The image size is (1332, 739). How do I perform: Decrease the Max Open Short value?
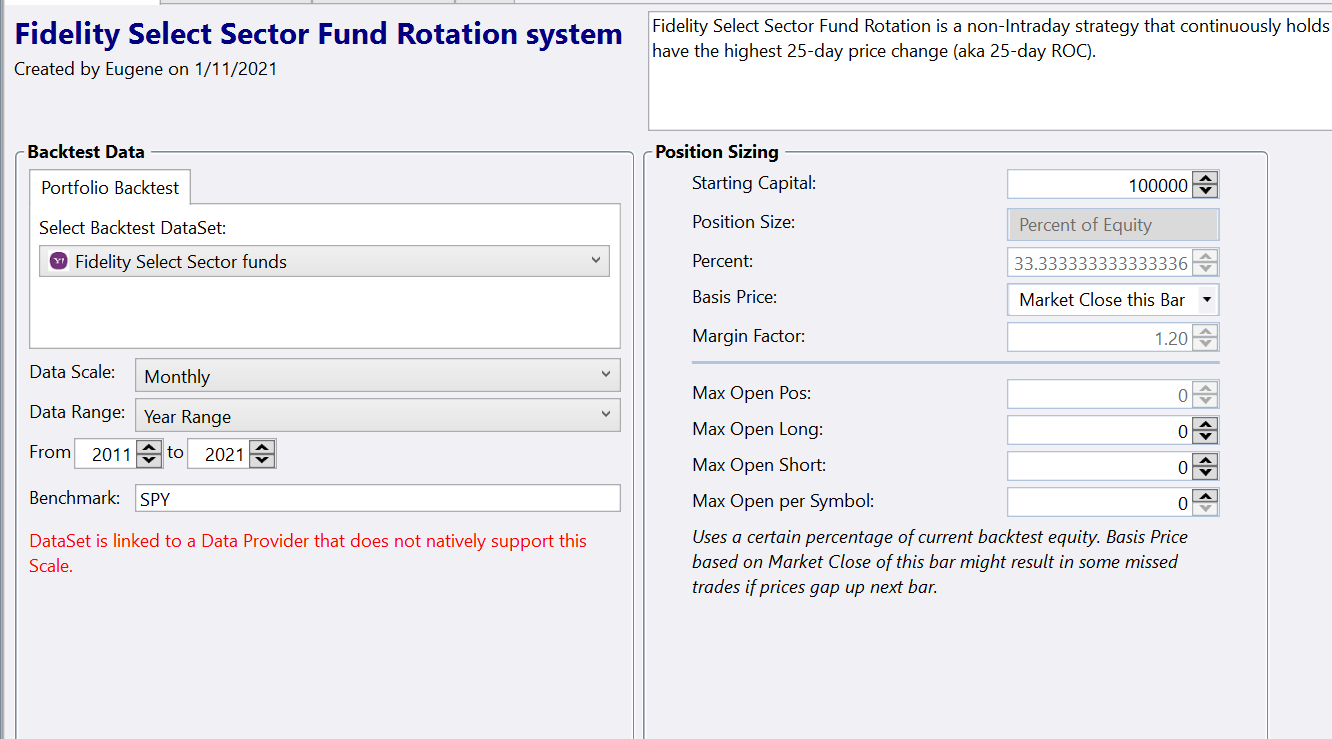[1206, 473]
